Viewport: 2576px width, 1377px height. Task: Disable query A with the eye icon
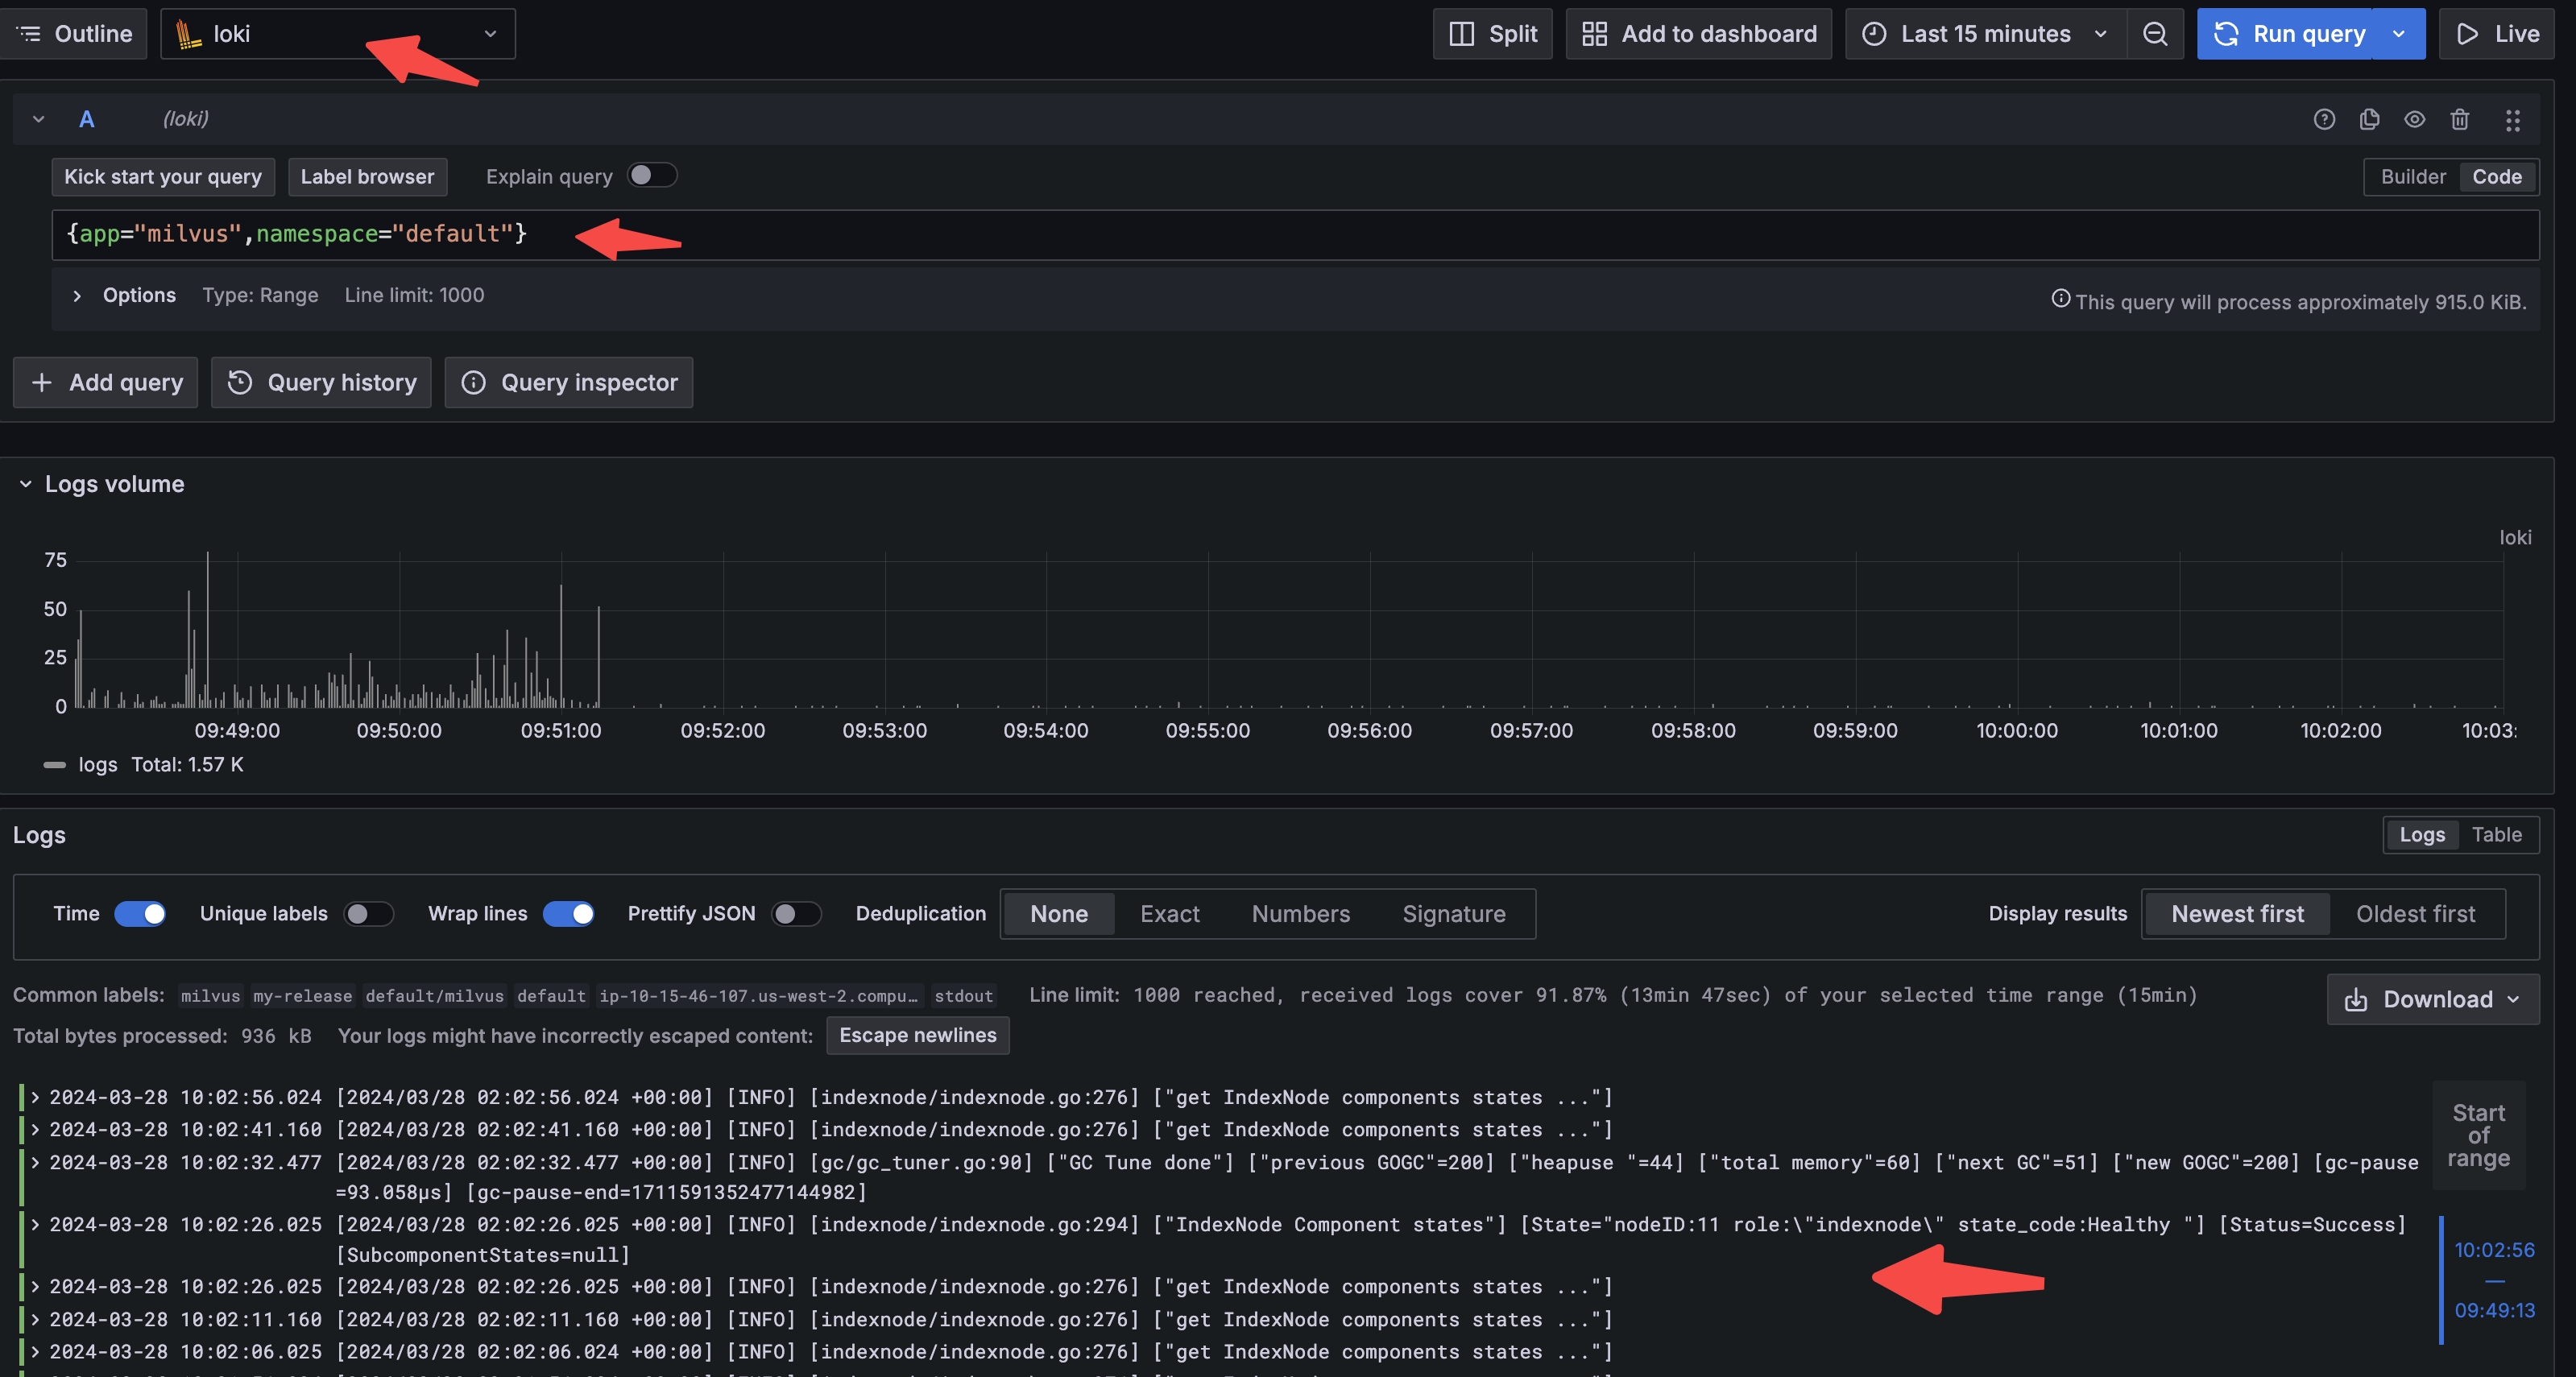[x=2415, y=119]
